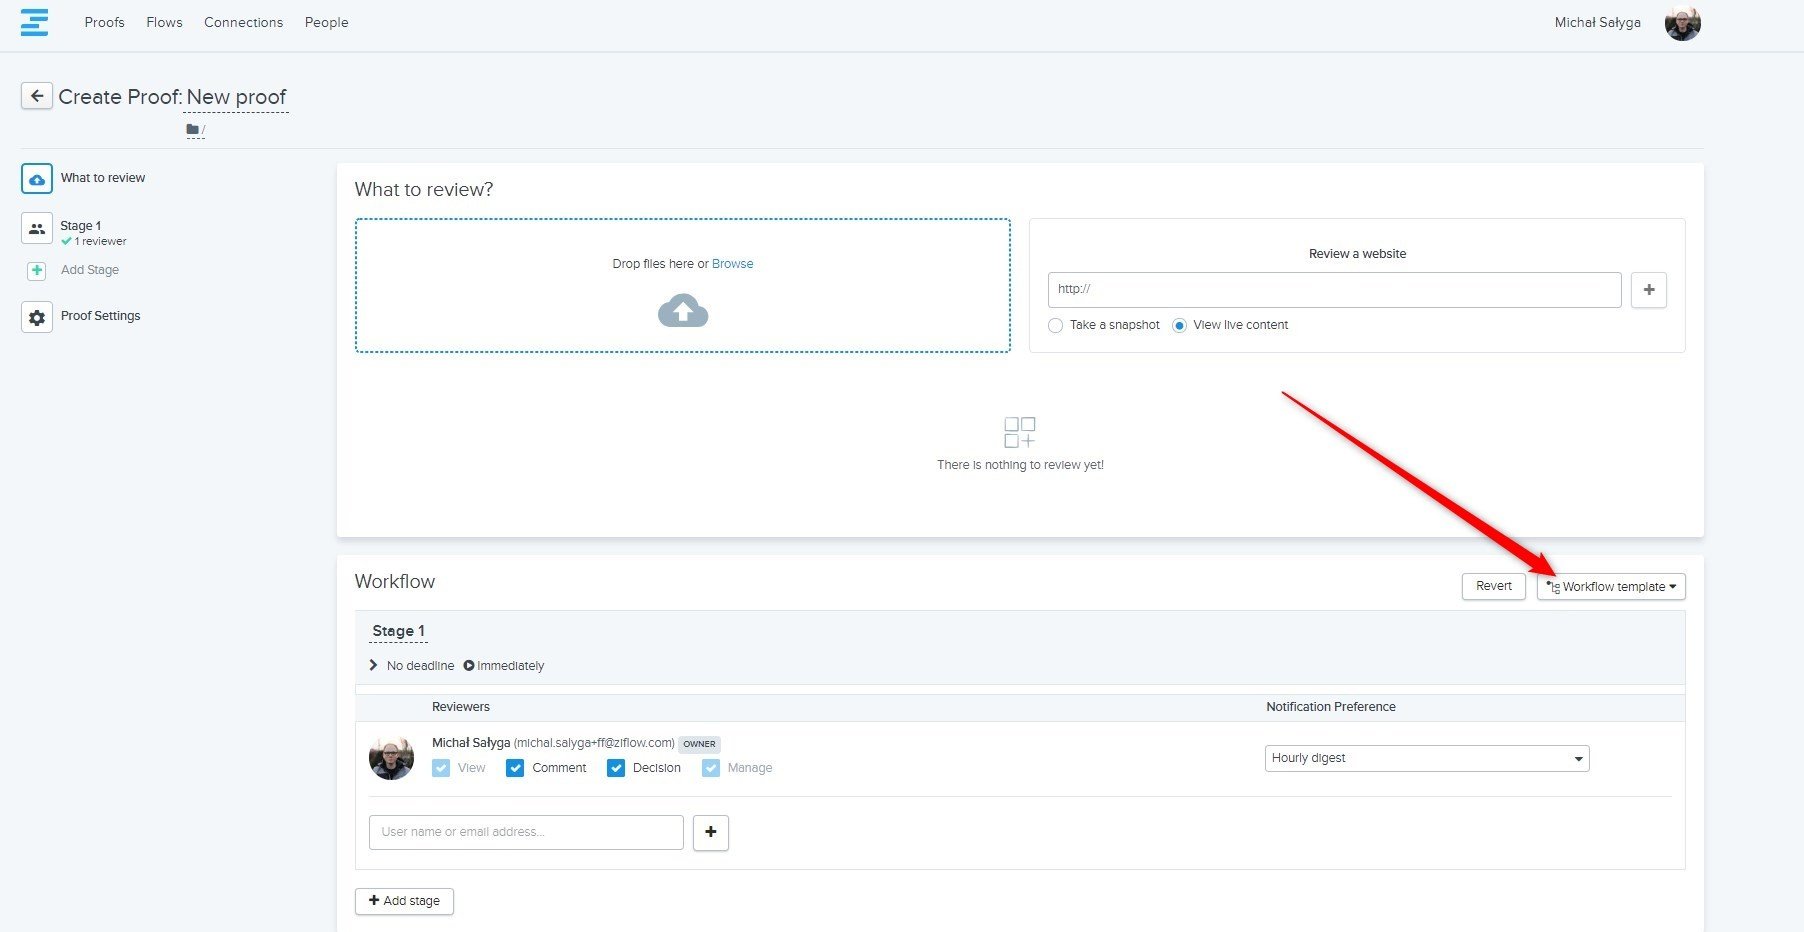The width and height of the screenshot is (1804, 932).
Task: Open the Hourly digest notification dropdown
Action: 1426,758
